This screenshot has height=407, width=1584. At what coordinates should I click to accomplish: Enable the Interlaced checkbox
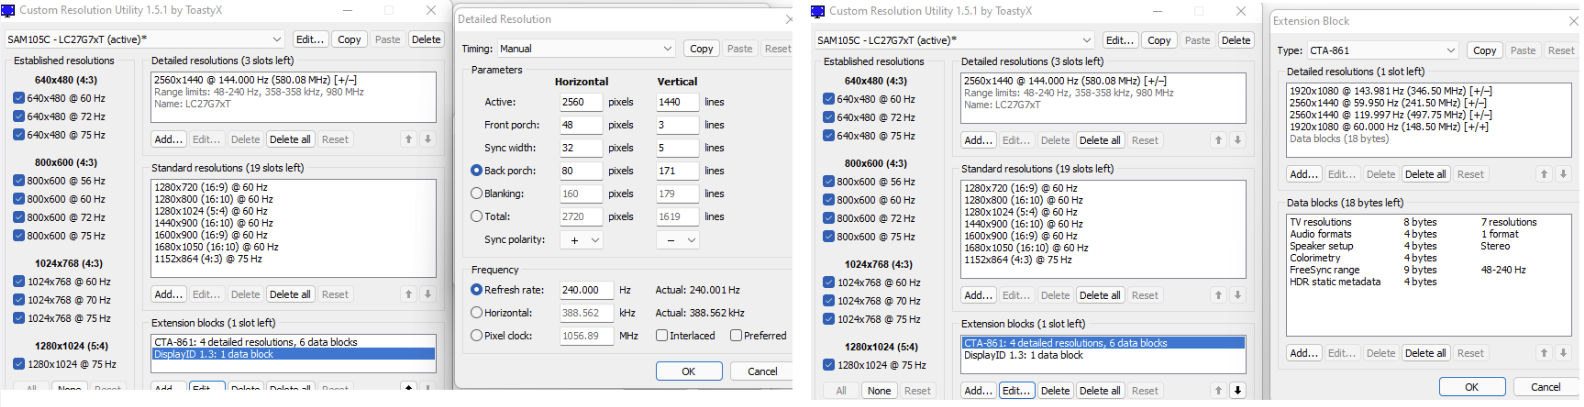662,336
